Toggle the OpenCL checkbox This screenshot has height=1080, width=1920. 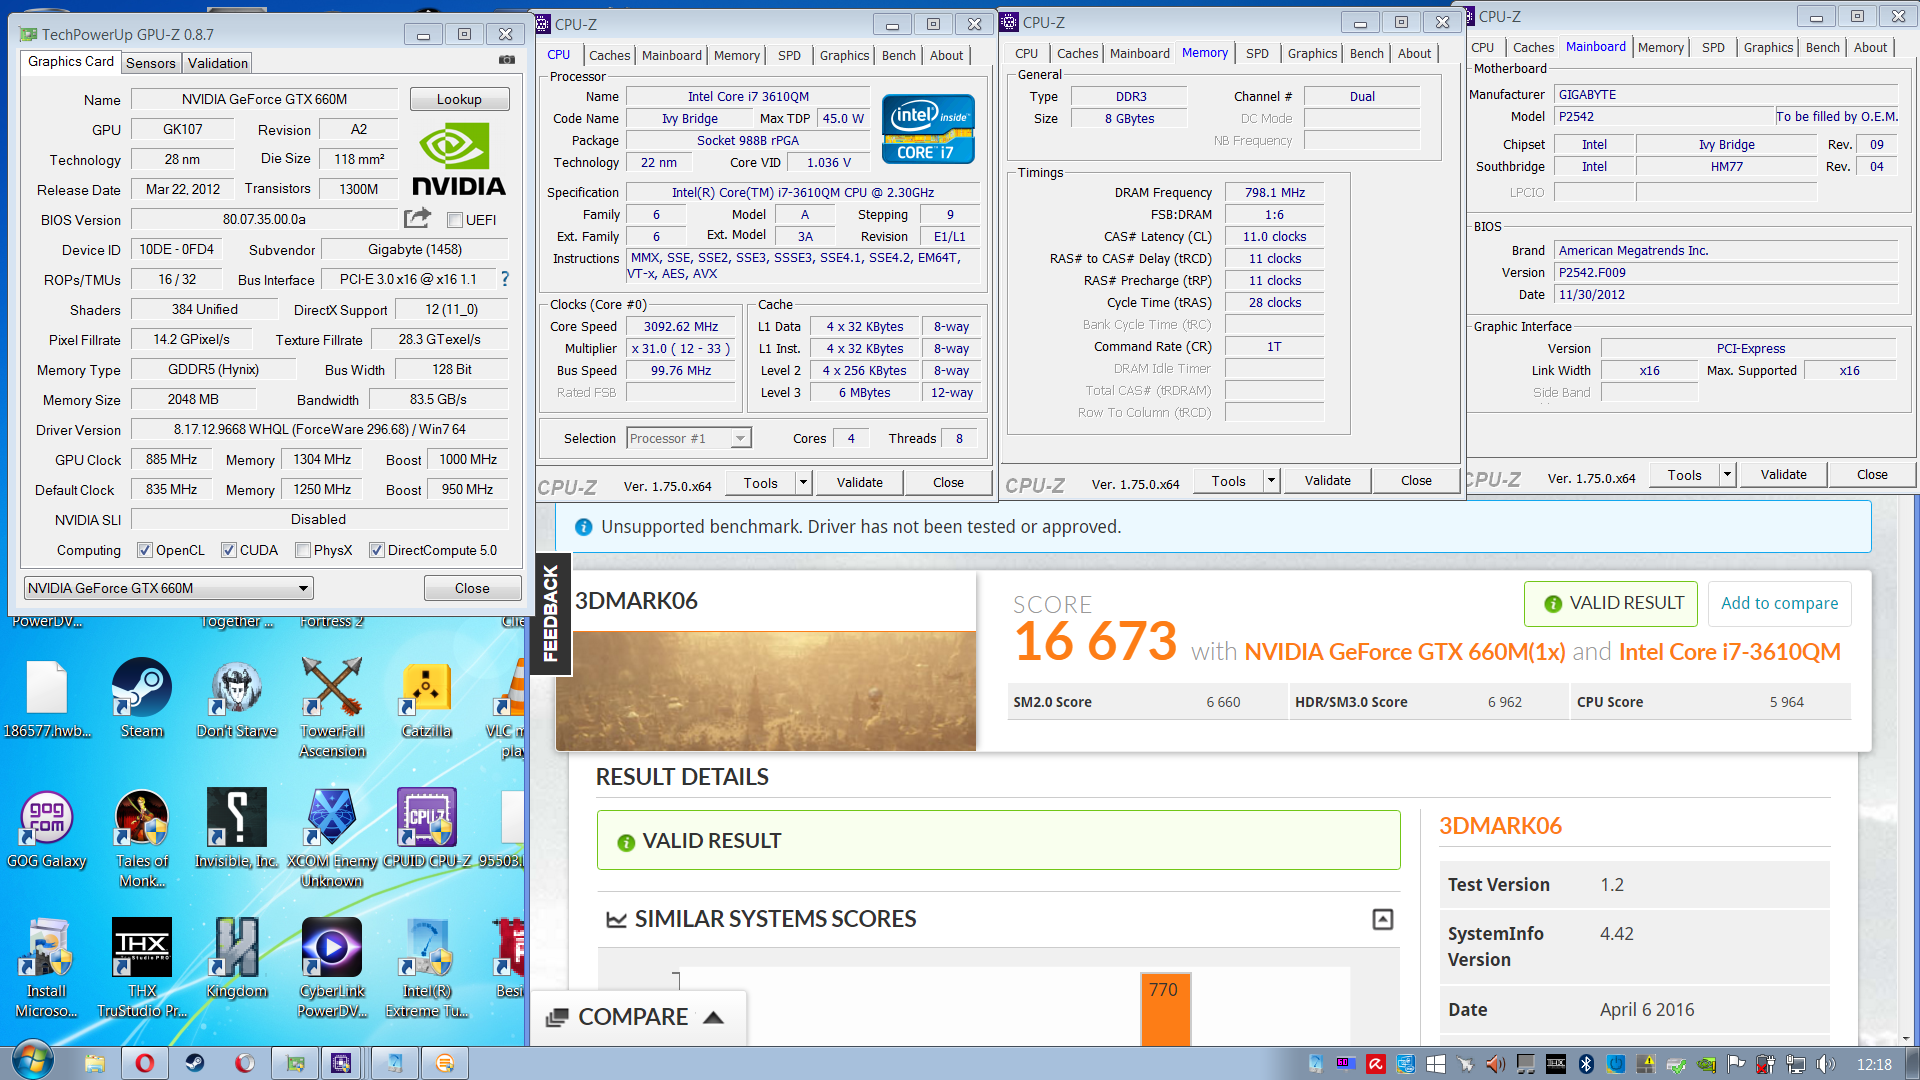(145, 550)
